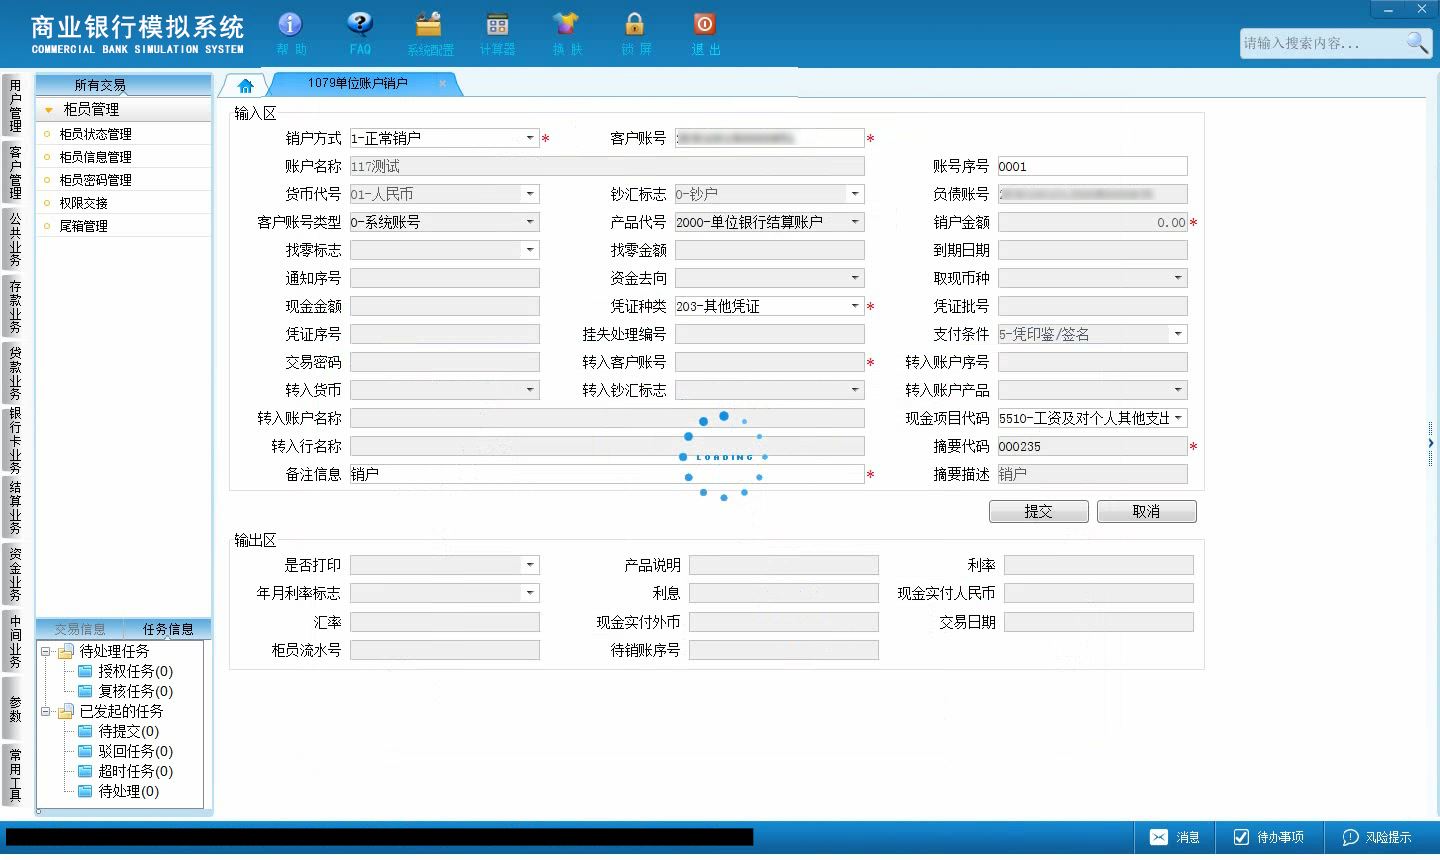Screen dimensions: 1440x860
Task: Focus the search content input box
Action: (1322, 43)
